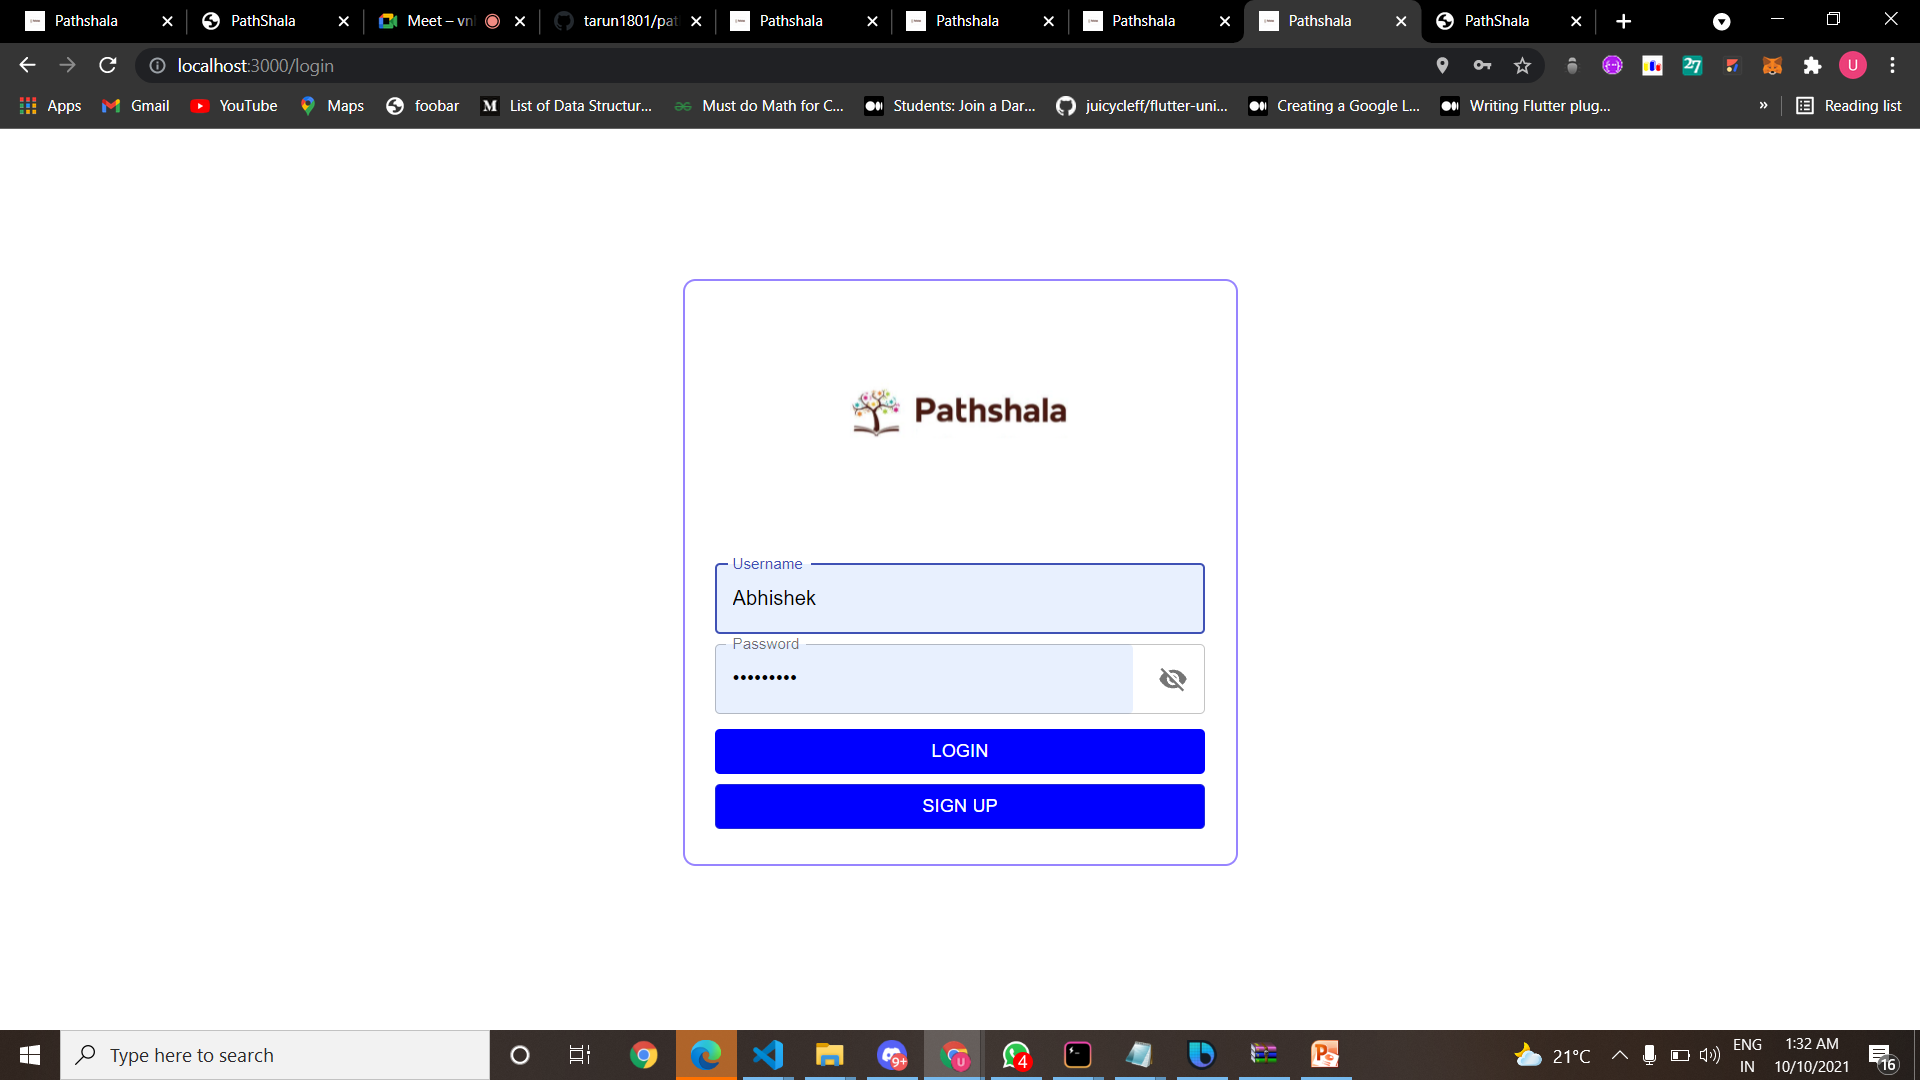1920x1080 pixels.
Task: Open MetaMask fox extension
Action: tap(1772, 66)
